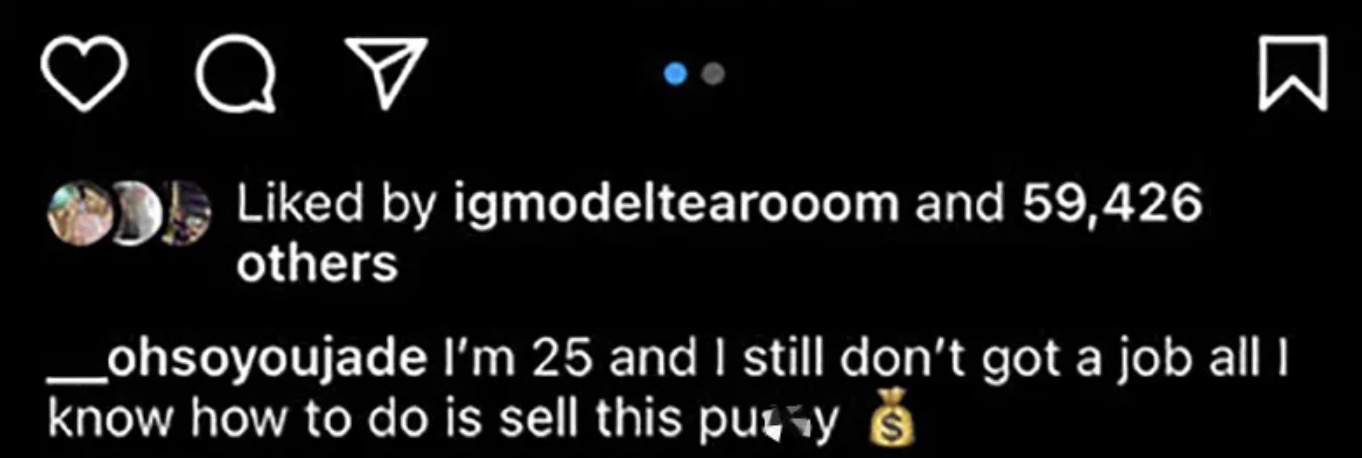Switch to the gray second carousel dot
This screenshot has width=1362, height=458.
[x=713, y=73]
